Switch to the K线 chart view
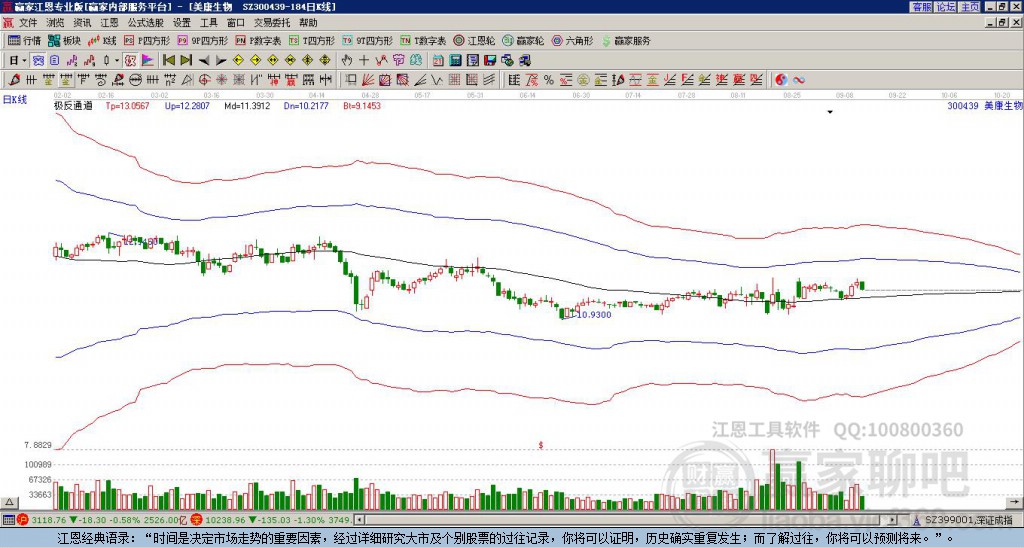 pyautogui.click(x=102, y=40)
